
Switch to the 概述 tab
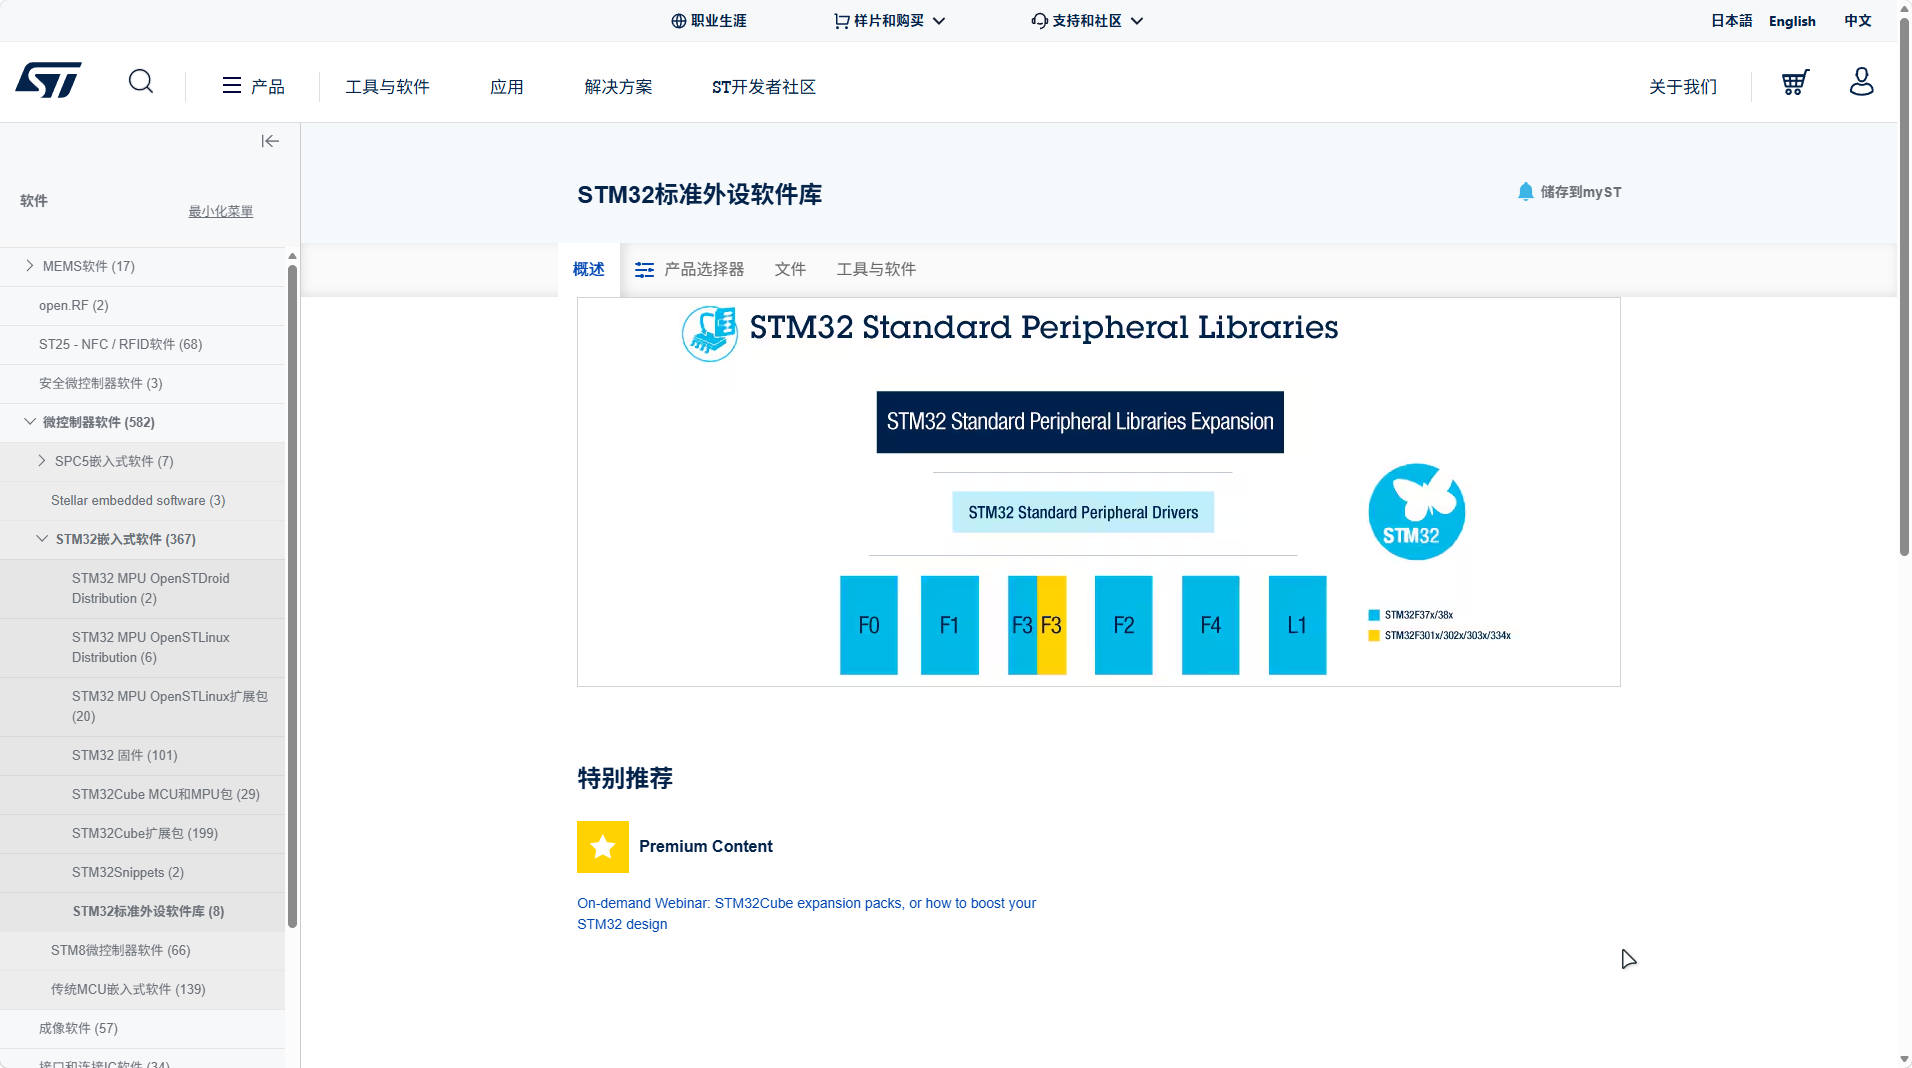point(589,270)
